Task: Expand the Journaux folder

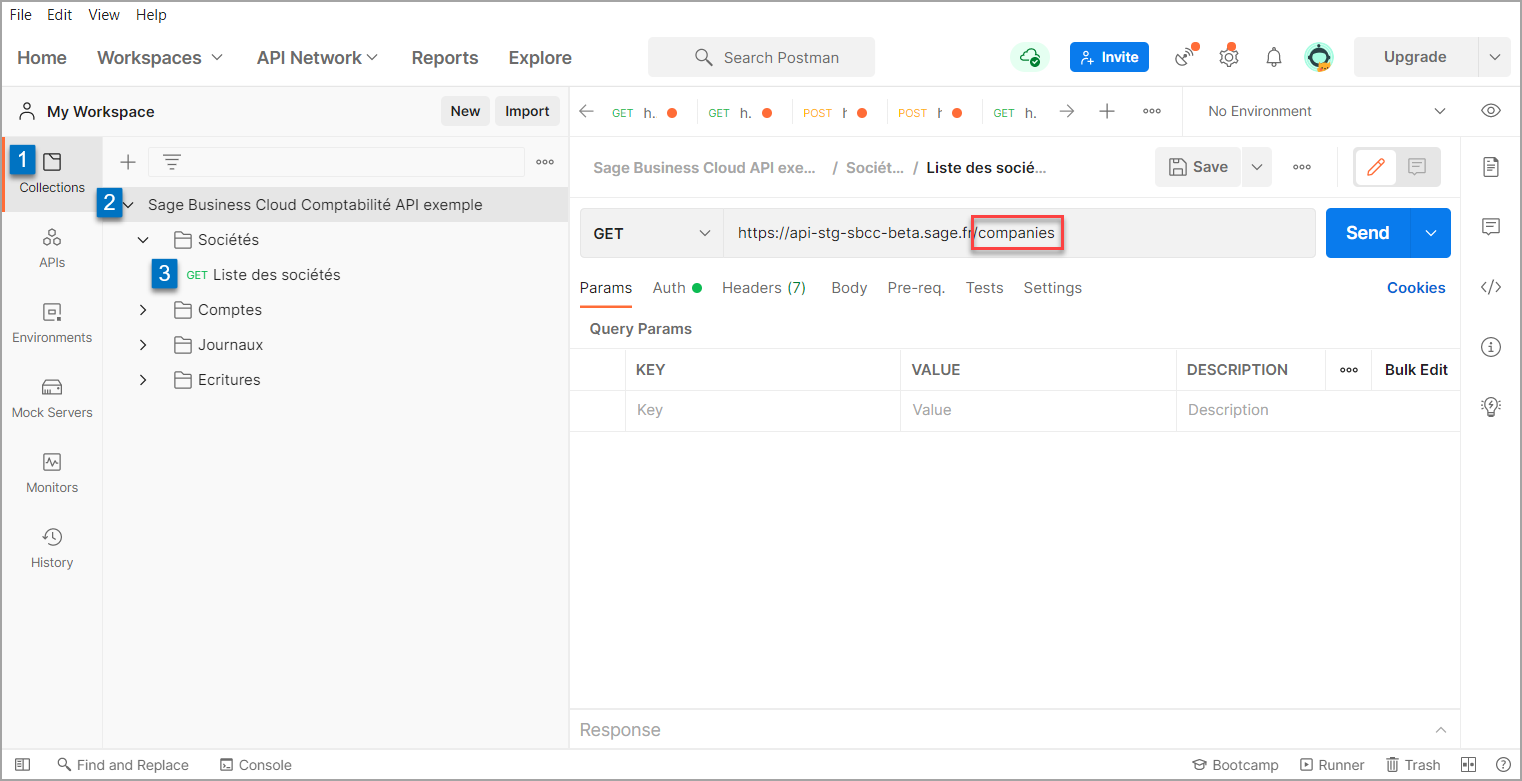Action: (x=143, y=345)
